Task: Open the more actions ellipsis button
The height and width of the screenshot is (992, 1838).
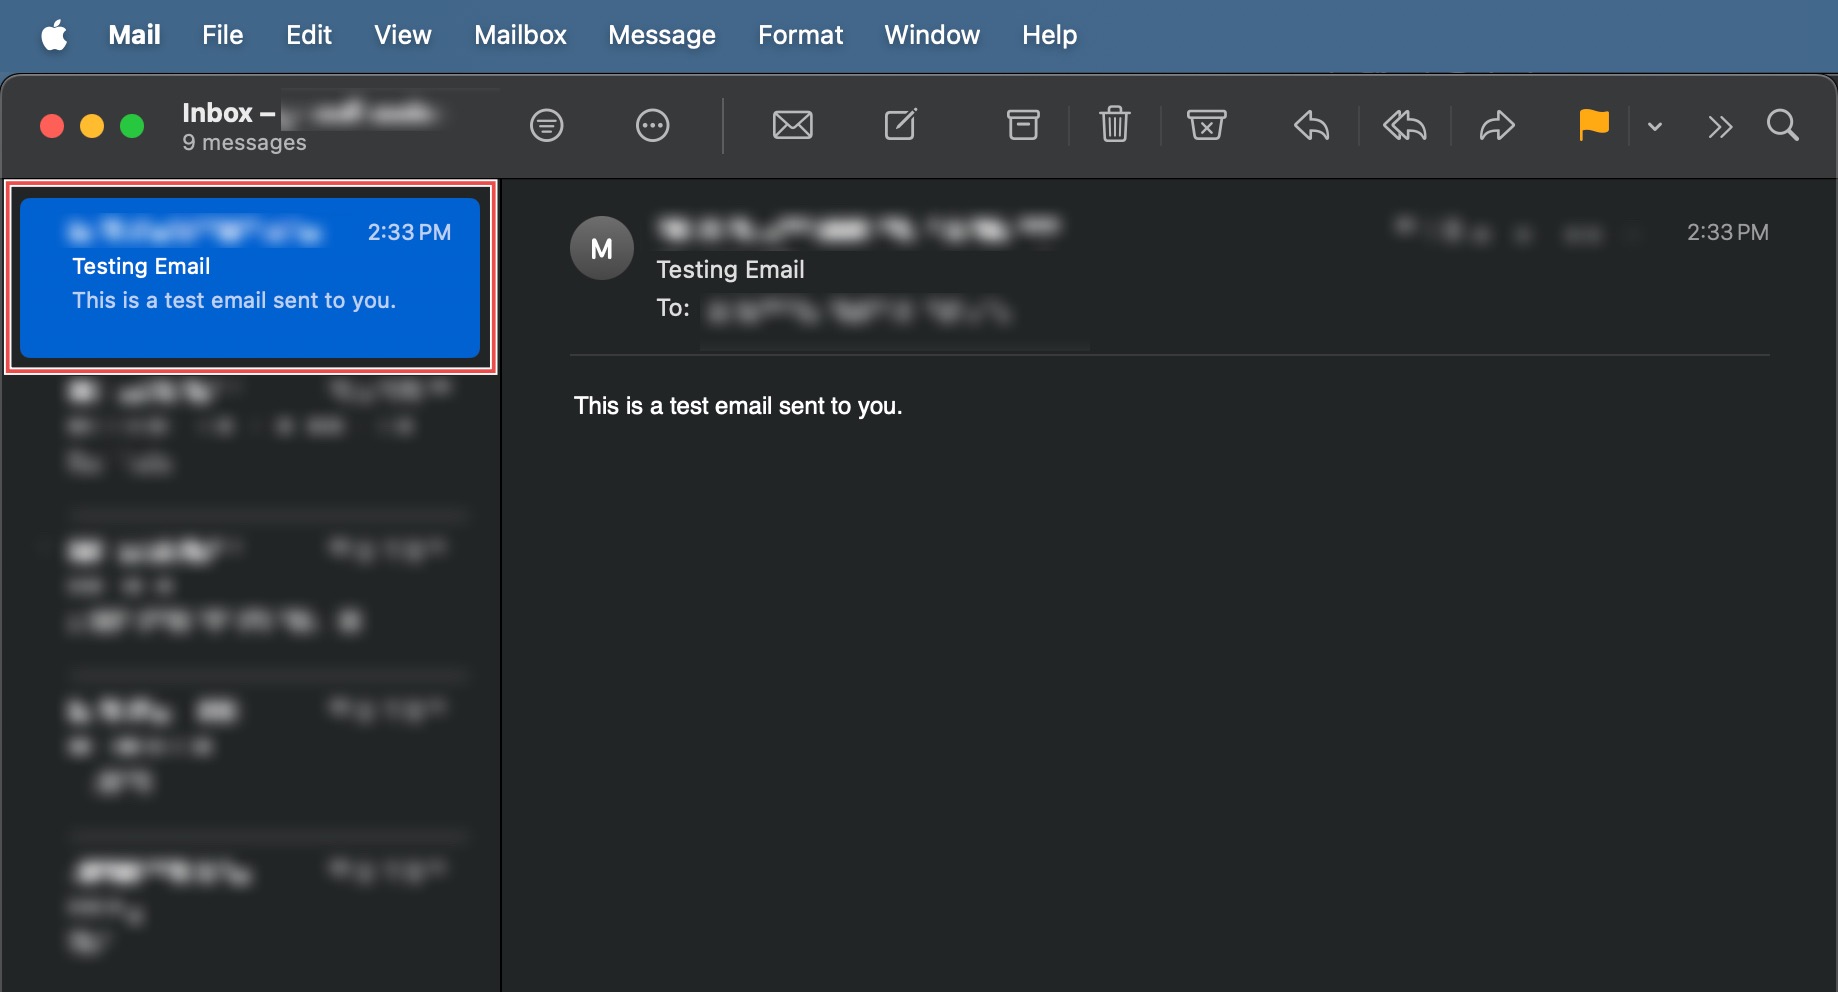Action: 652,126
